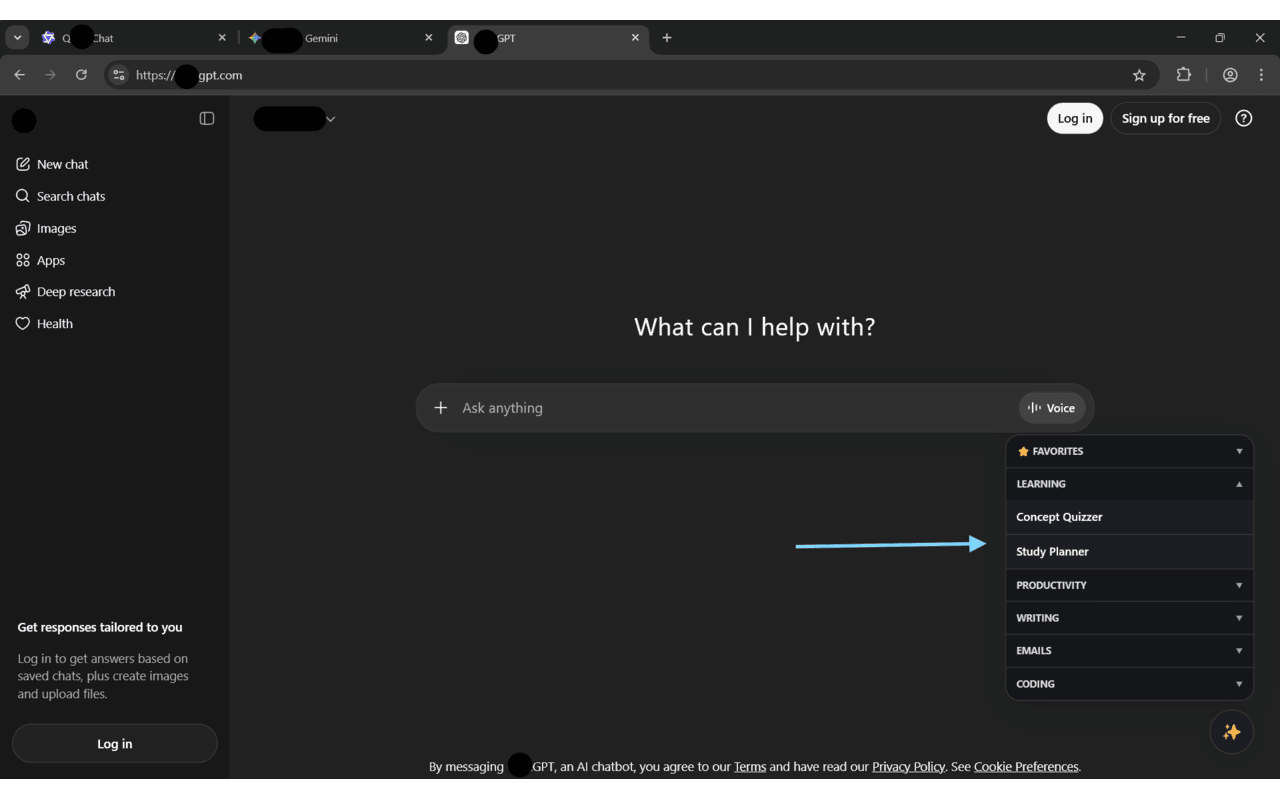Click the top Log in button

point(1075,118)
